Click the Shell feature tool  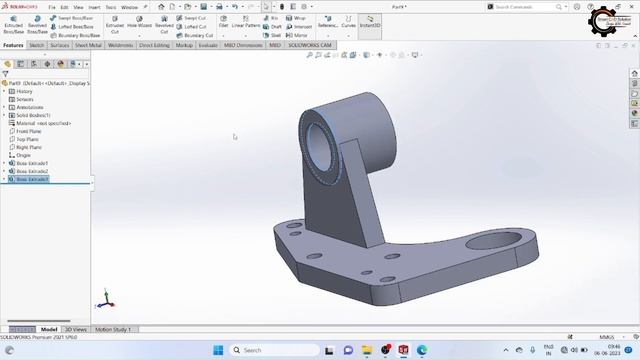point(272,36)
